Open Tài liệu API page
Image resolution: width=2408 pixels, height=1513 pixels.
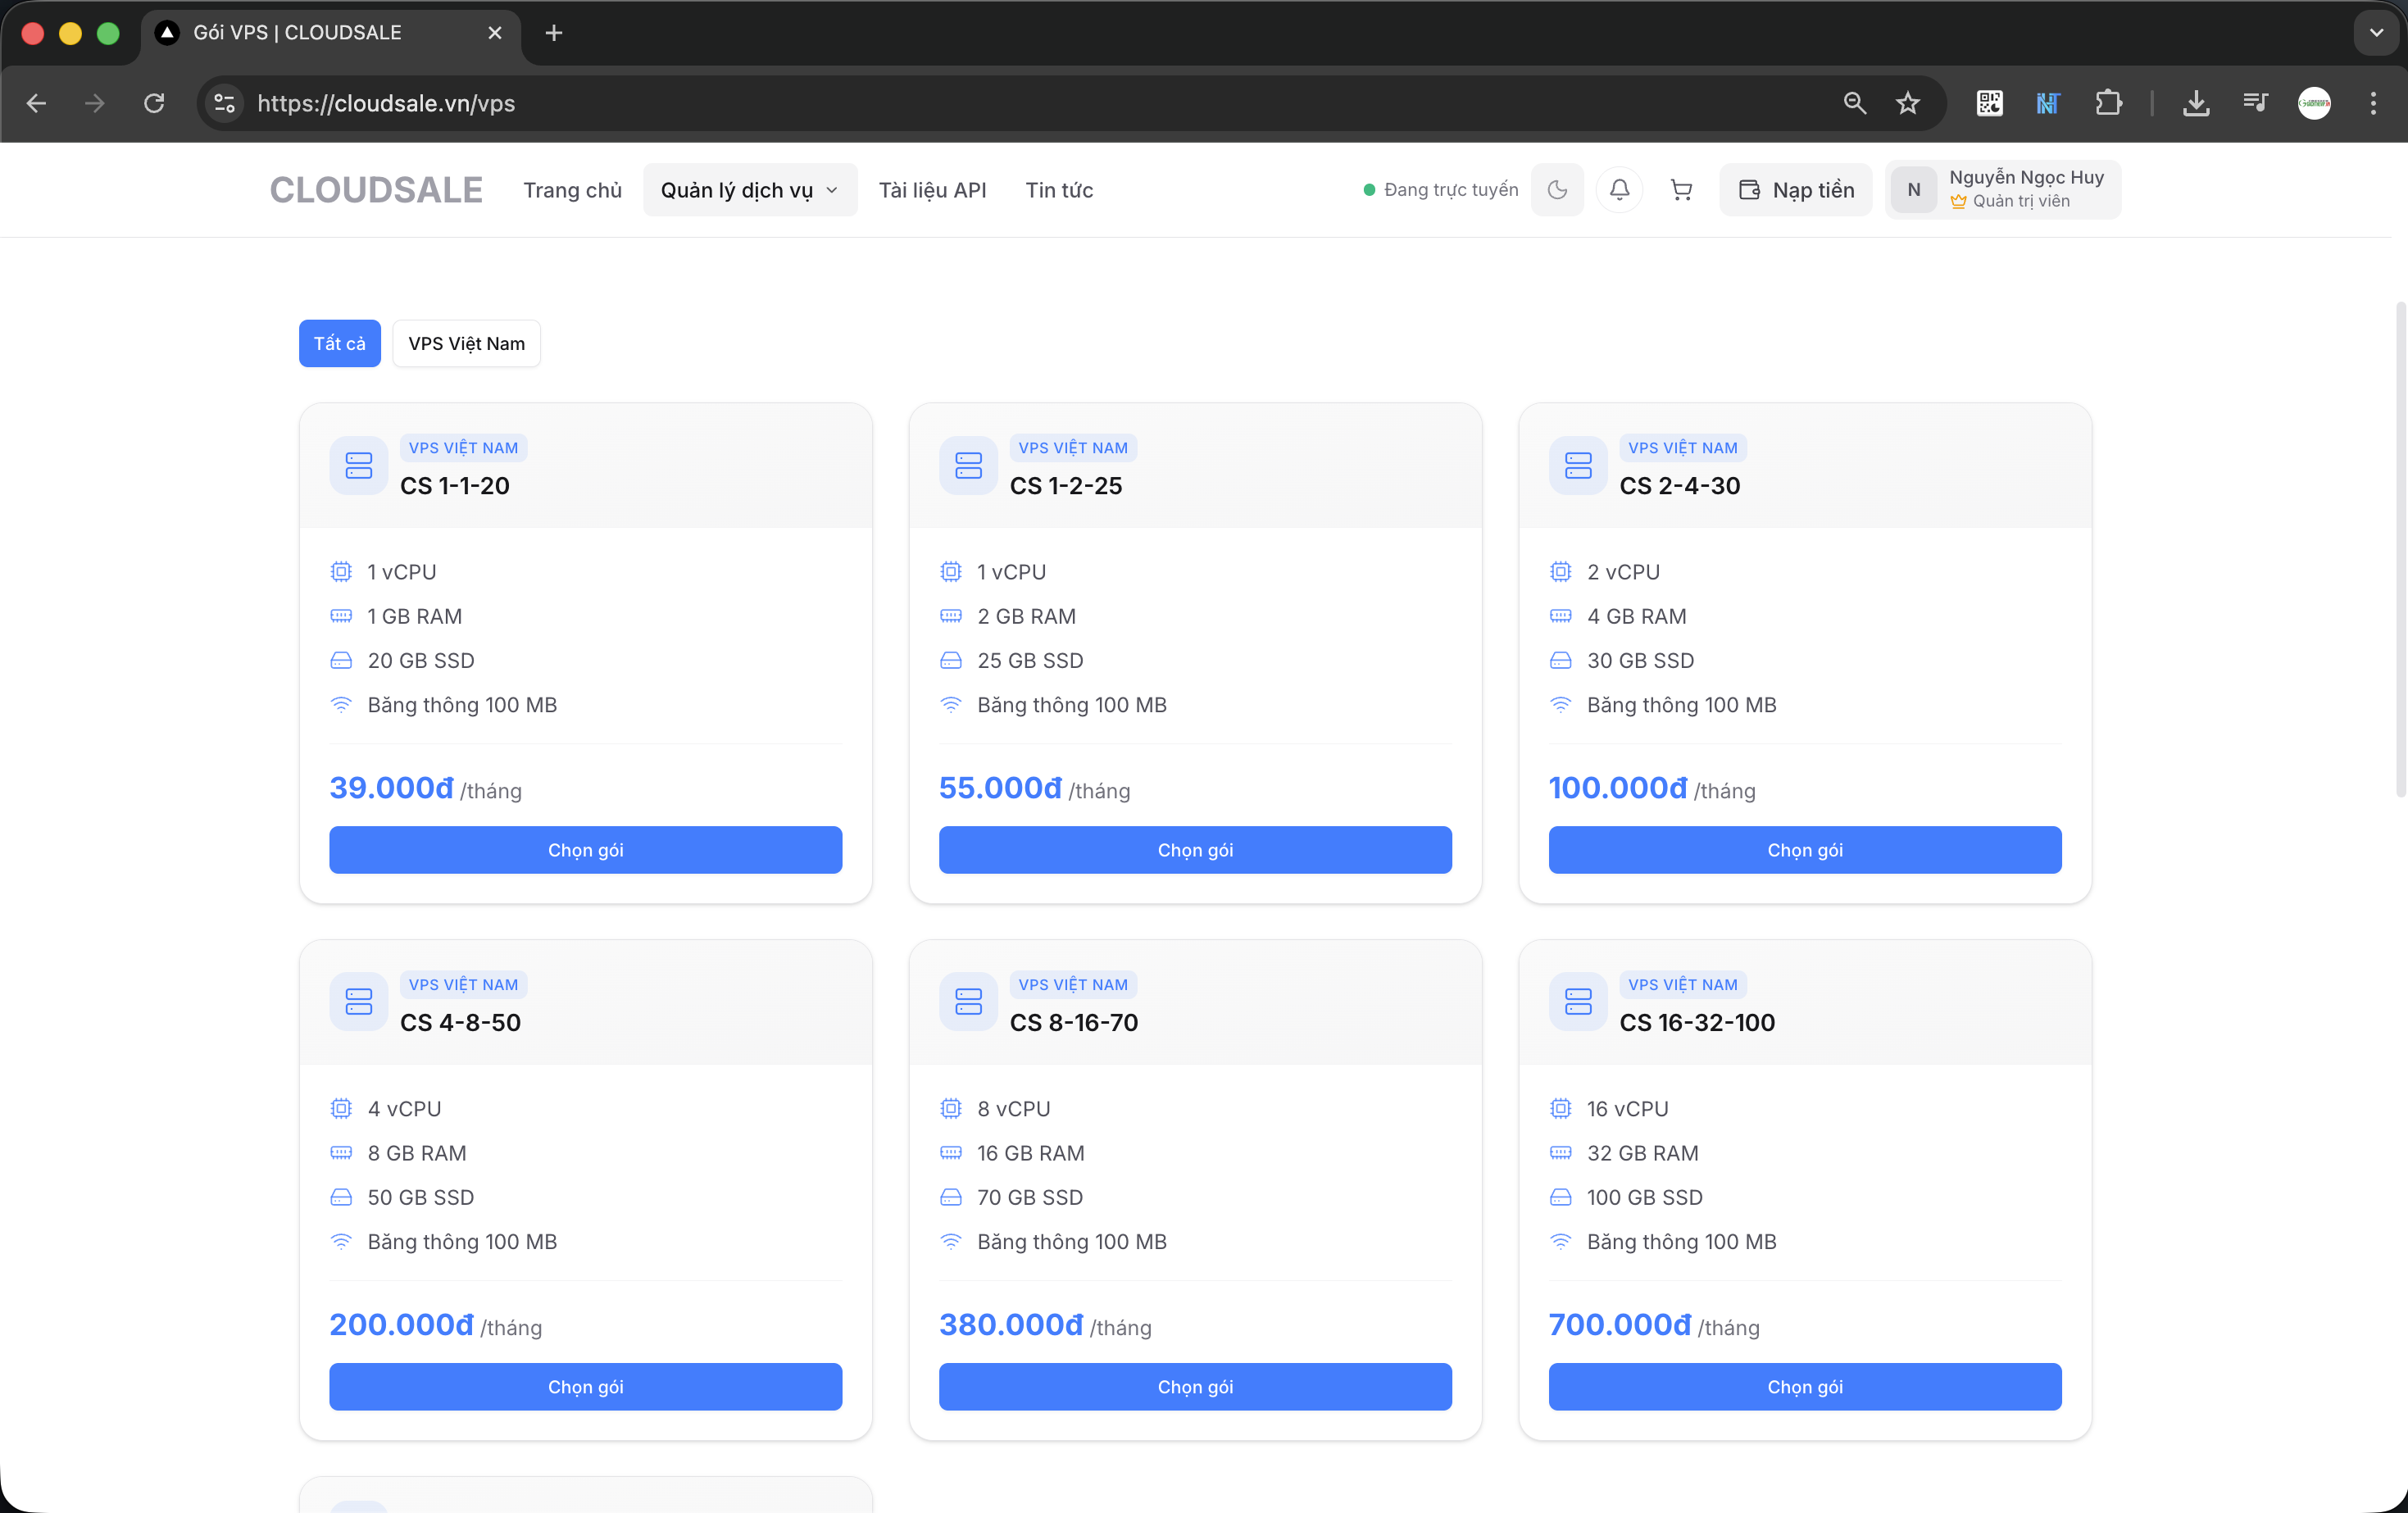click(x=932, y=190)
